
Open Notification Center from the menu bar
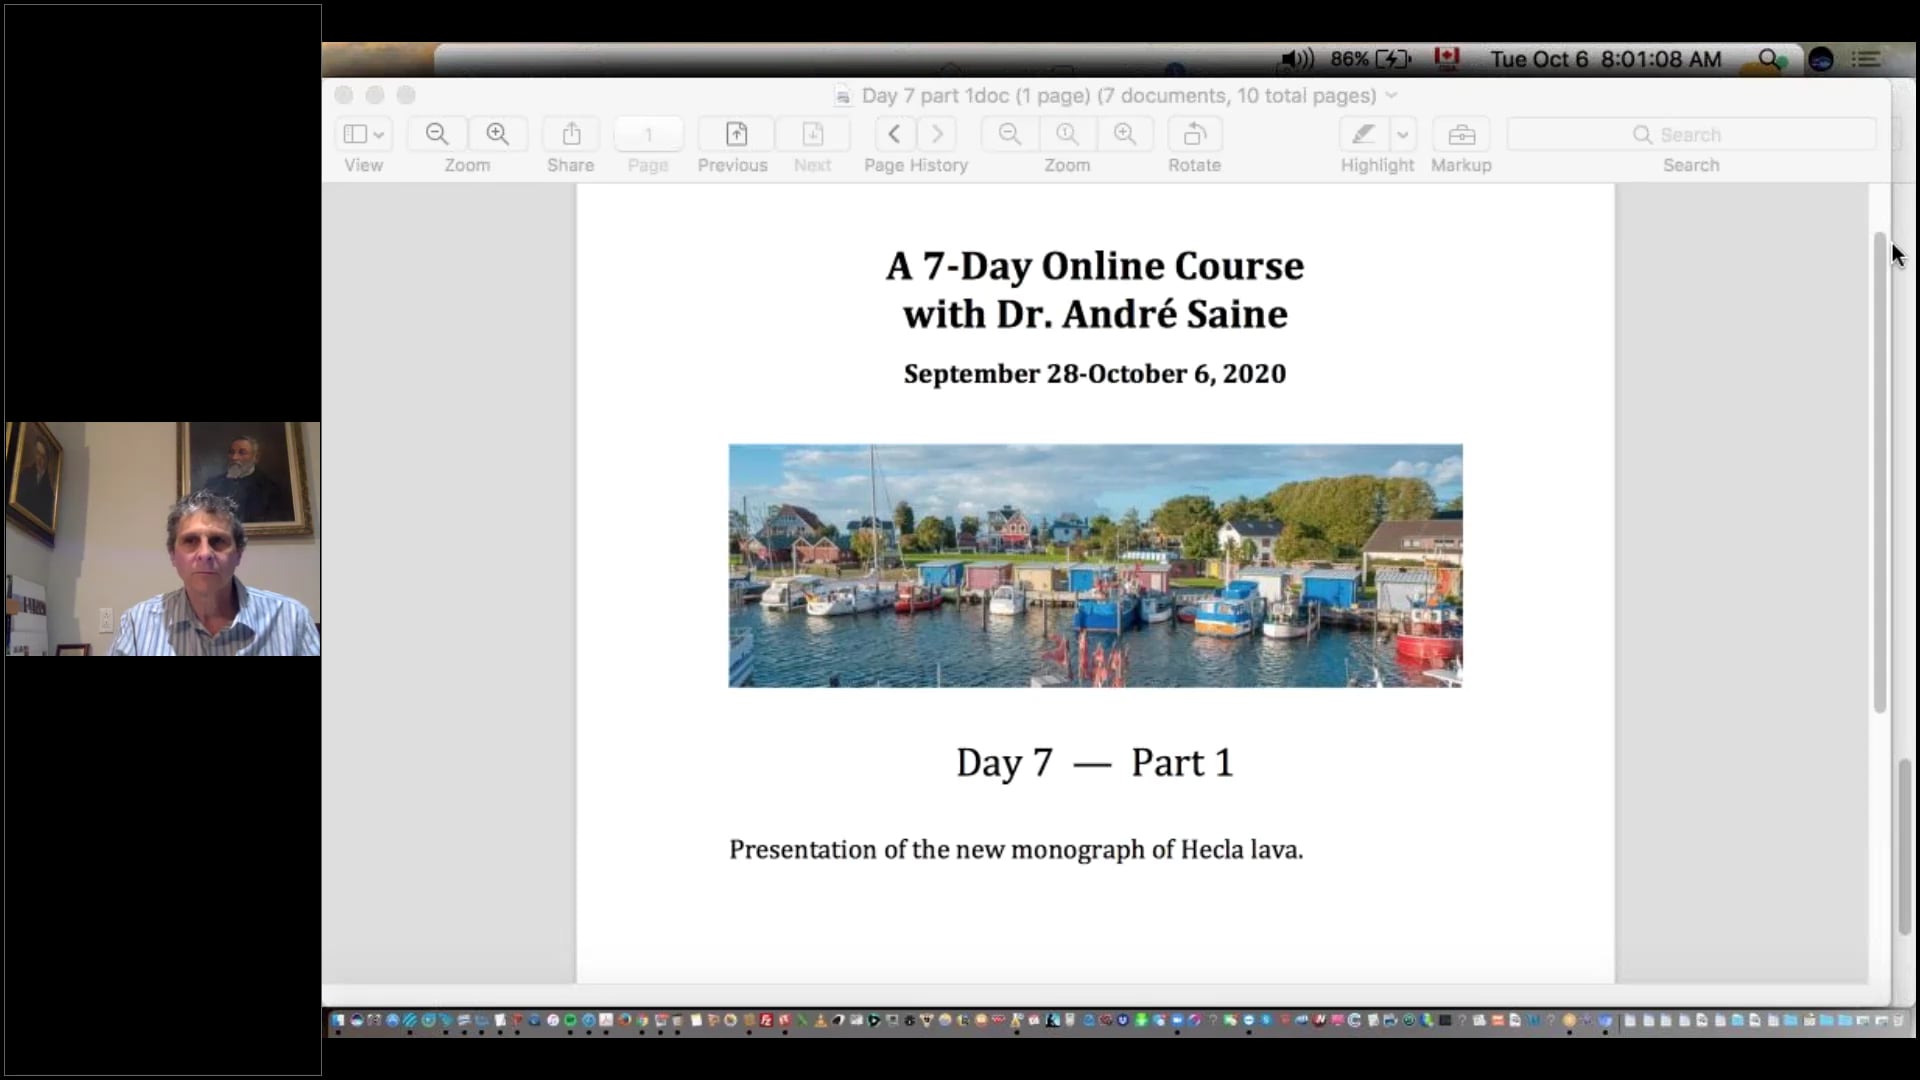1868,59
